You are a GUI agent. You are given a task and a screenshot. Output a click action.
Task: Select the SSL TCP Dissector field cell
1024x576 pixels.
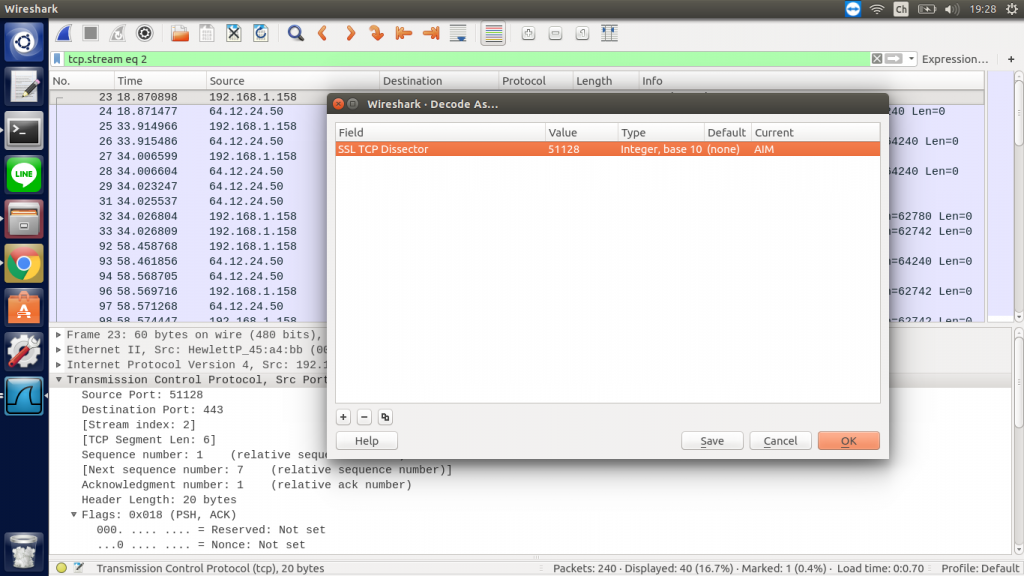point(440,149)
